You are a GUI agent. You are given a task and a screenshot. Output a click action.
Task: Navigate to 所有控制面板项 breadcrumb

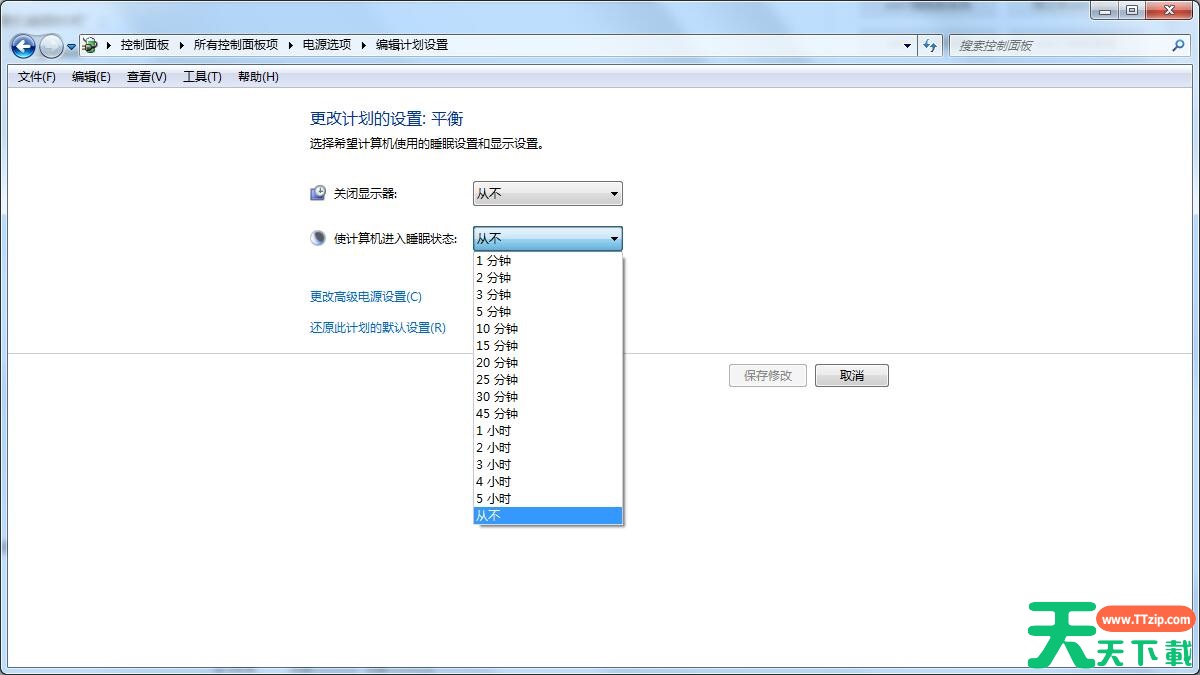tap(236, 45)
